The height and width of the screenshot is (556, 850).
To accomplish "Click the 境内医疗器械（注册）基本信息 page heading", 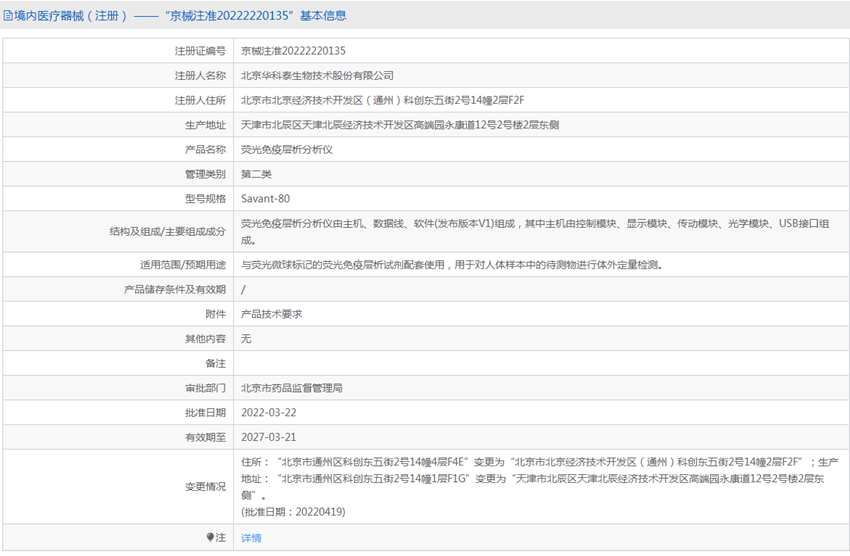I will click(180, 15).
